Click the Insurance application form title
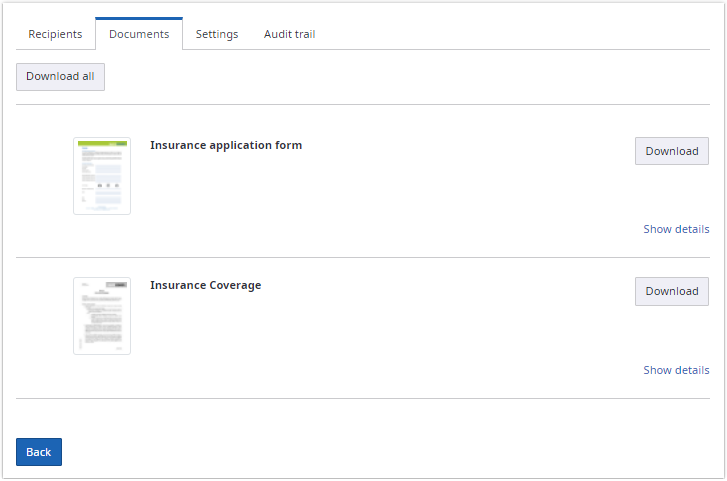The width and height of the screenshot is (727, 481). [x=226, y=145]
